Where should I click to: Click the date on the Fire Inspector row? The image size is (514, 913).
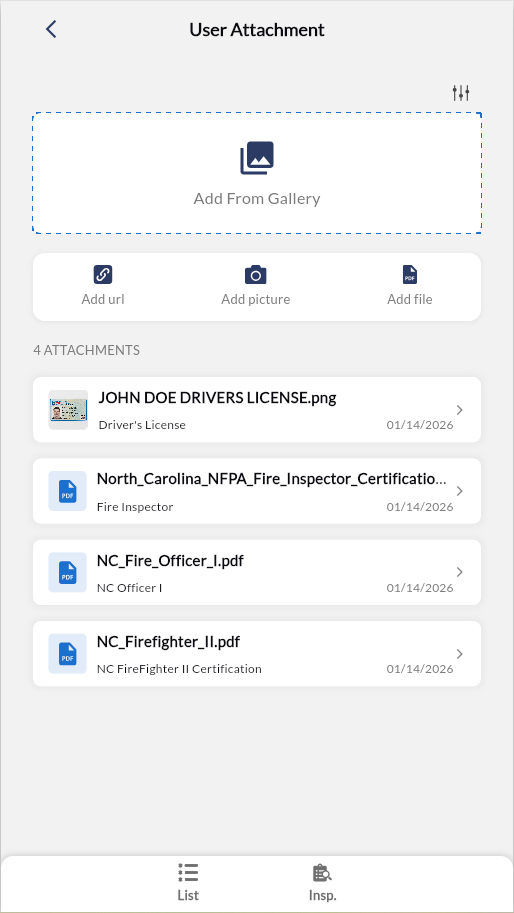420,507
